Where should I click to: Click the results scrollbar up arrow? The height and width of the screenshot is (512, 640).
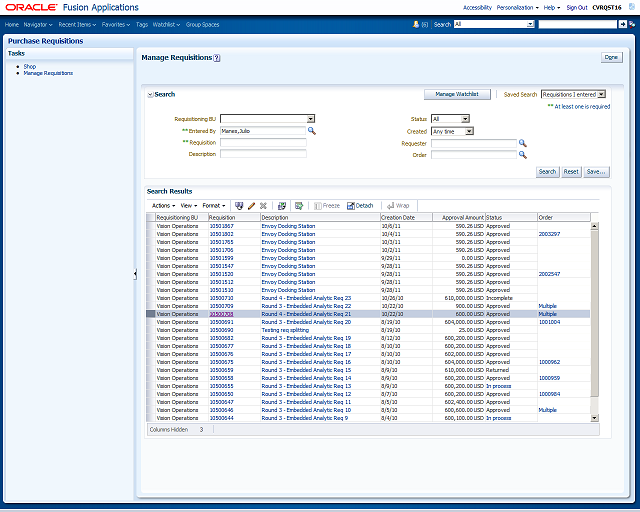coord(594,226)
